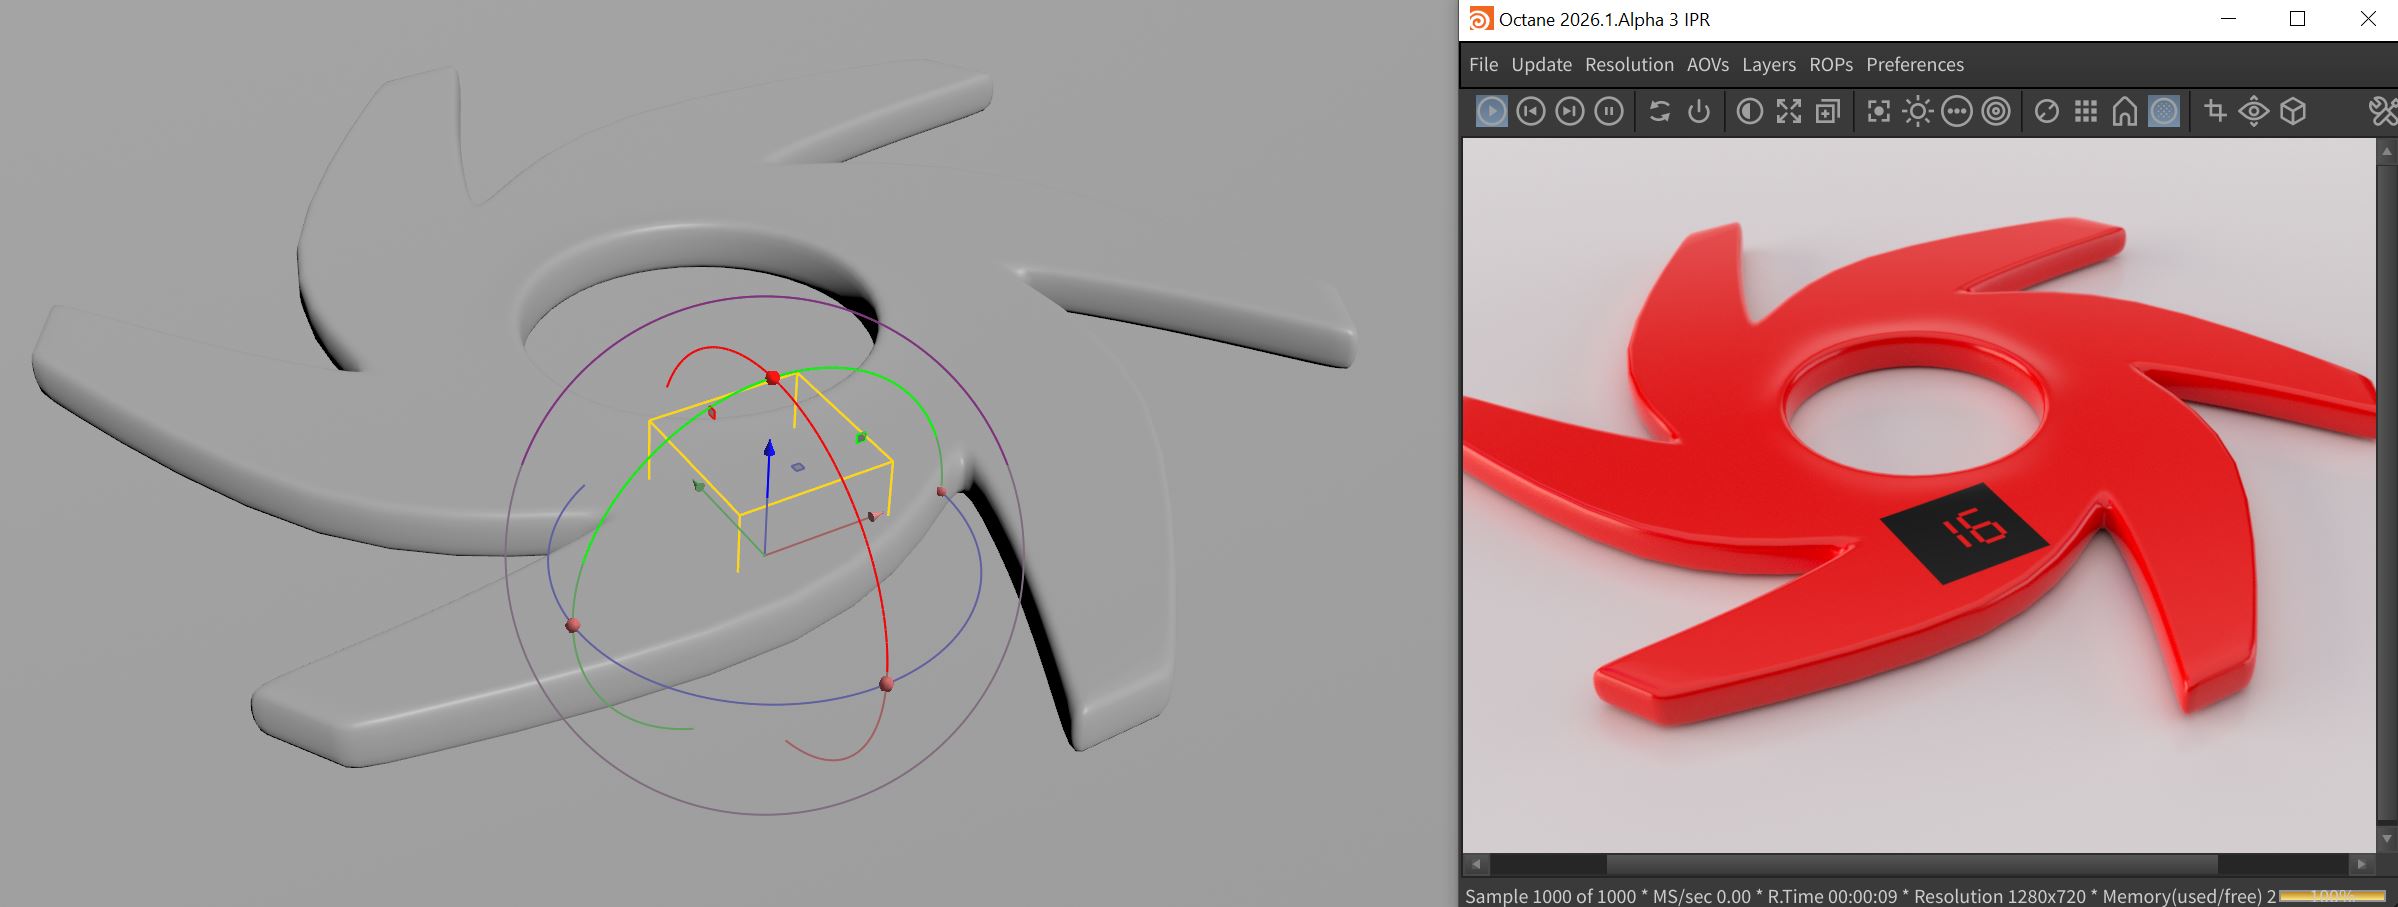Viewport: 2398px width, 907px height.
Task: Click the sun lighting icon
Action: (1917, 111)
